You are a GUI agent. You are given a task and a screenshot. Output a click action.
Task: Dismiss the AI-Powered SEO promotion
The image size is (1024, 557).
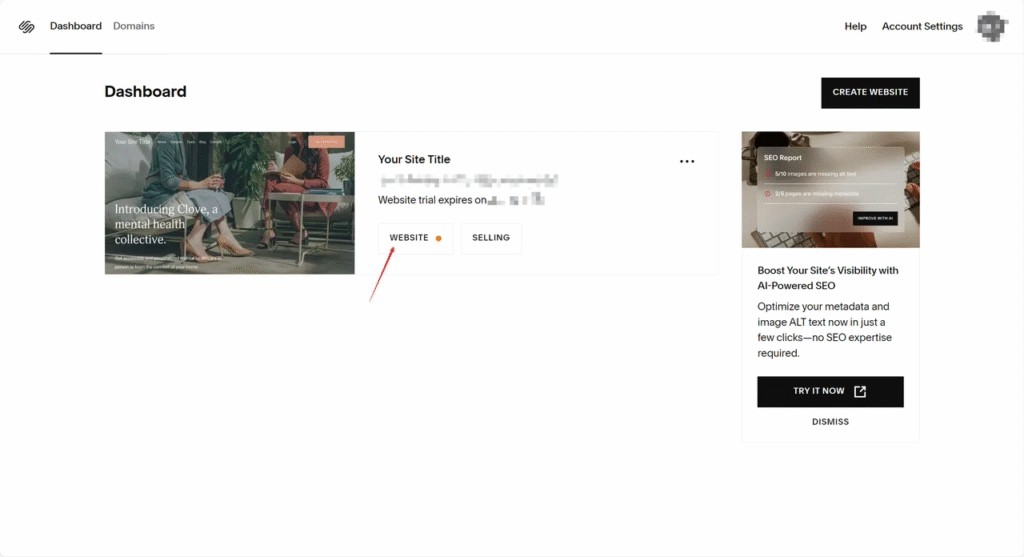830,422
